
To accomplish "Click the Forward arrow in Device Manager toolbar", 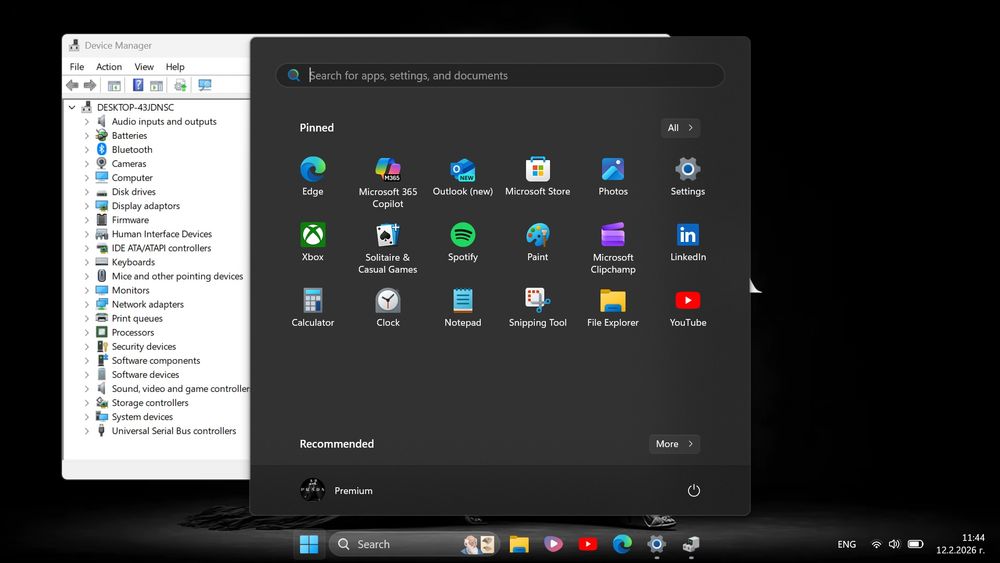I will 90,85.
